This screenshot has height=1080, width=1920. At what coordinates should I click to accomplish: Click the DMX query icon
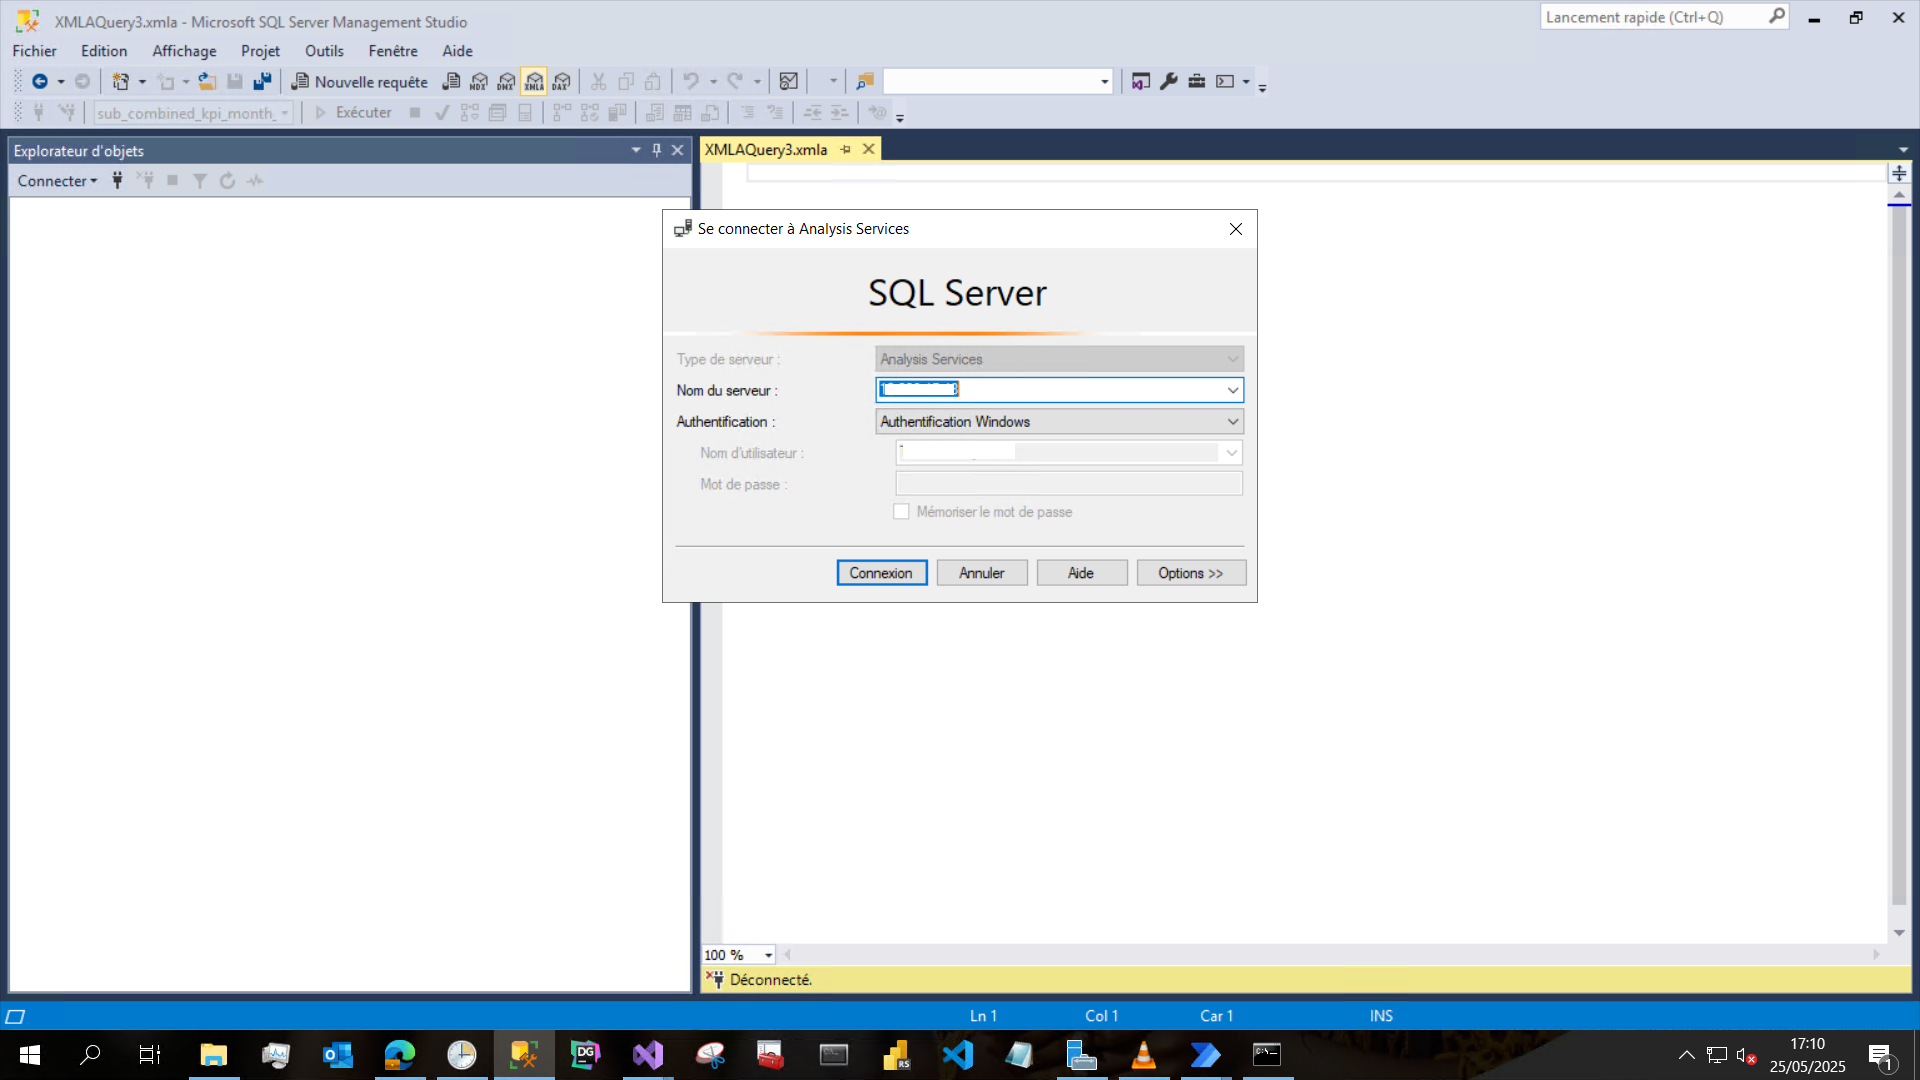(506, 81)
